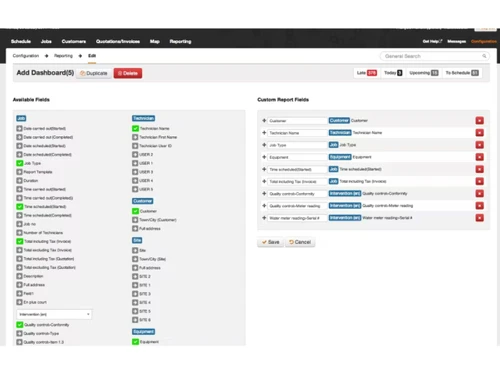Check Date carried out (Completed) field
500x375 pixels.
(x=19, y=137)
